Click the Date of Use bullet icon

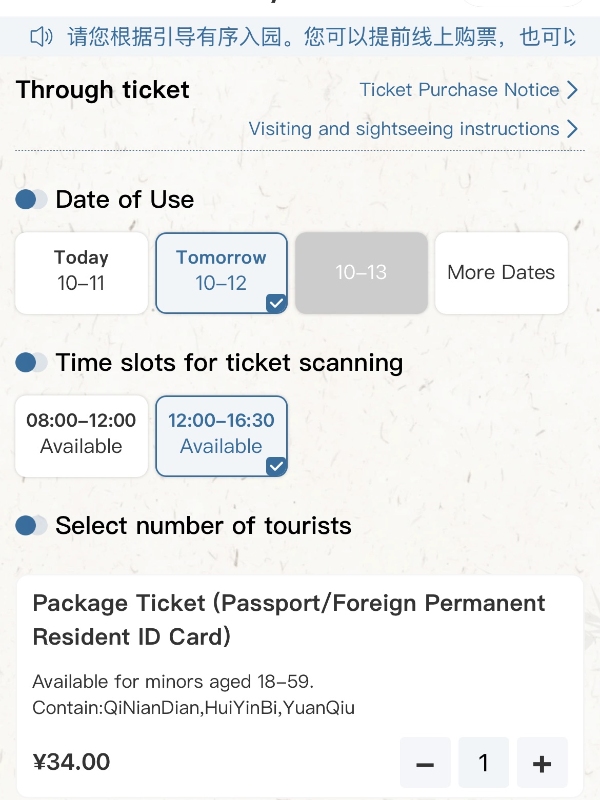31,199
